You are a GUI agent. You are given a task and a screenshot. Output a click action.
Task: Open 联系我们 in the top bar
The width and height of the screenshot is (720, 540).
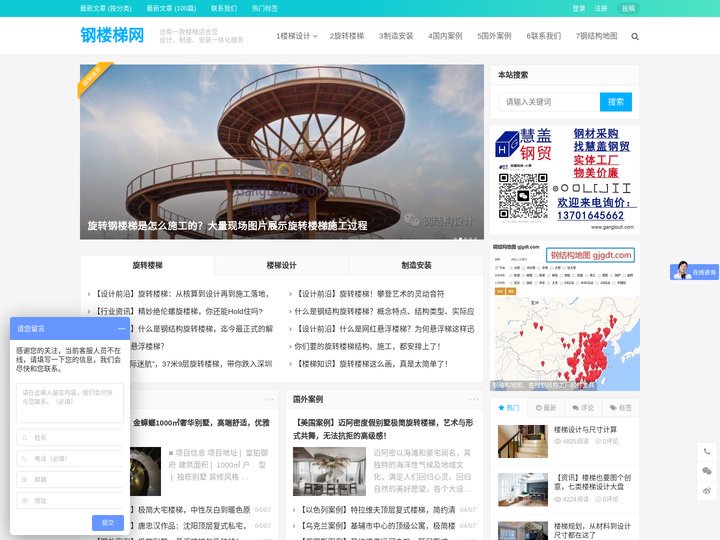(224, 8)
